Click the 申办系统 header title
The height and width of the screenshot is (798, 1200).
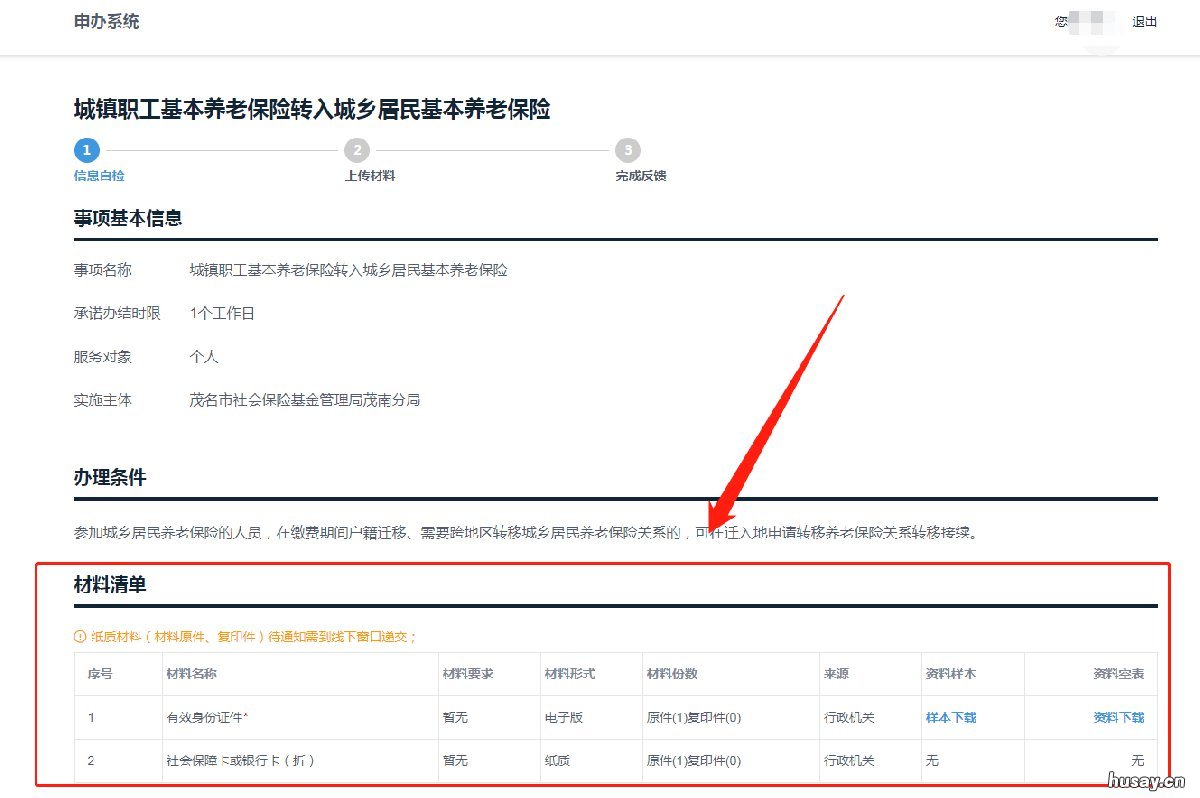pos(106,22)
